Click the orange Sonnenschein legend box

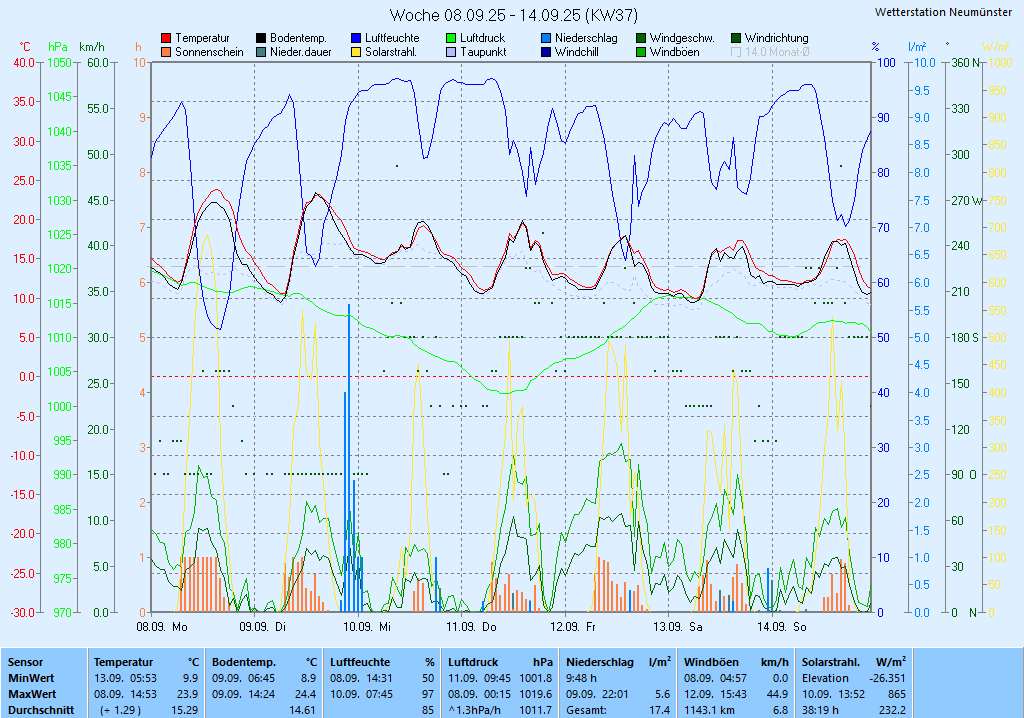166,52
